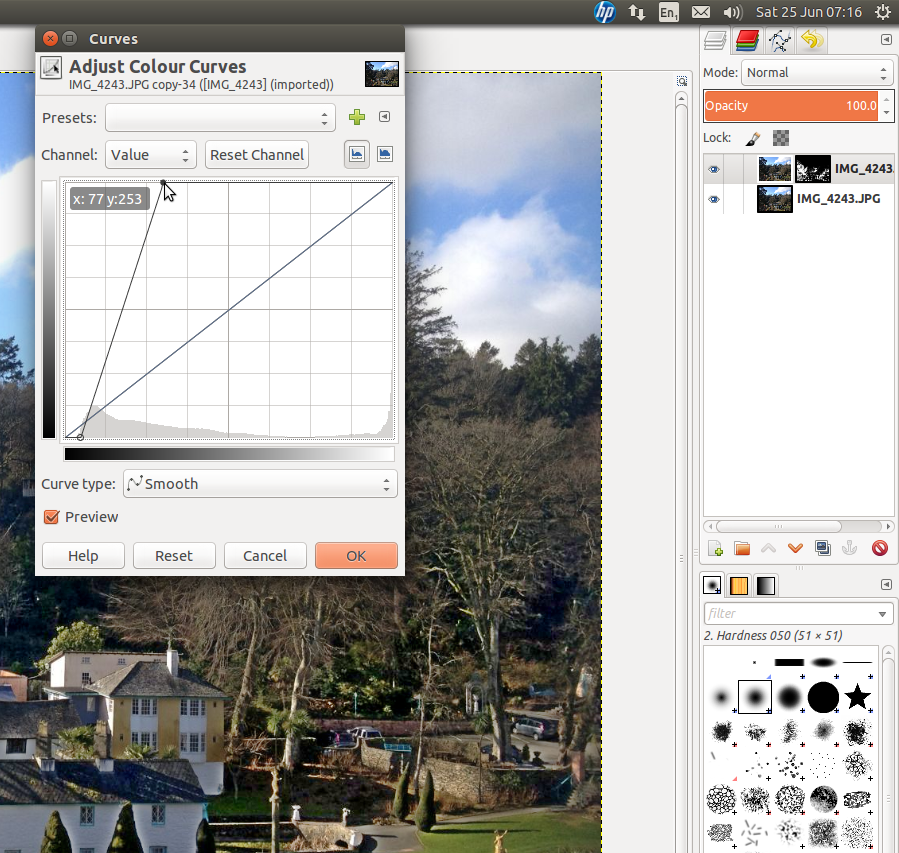Click the green plus to save preset
Image resolution: width=899 pixels, height=853 pixels.
(x=357, y=118)
